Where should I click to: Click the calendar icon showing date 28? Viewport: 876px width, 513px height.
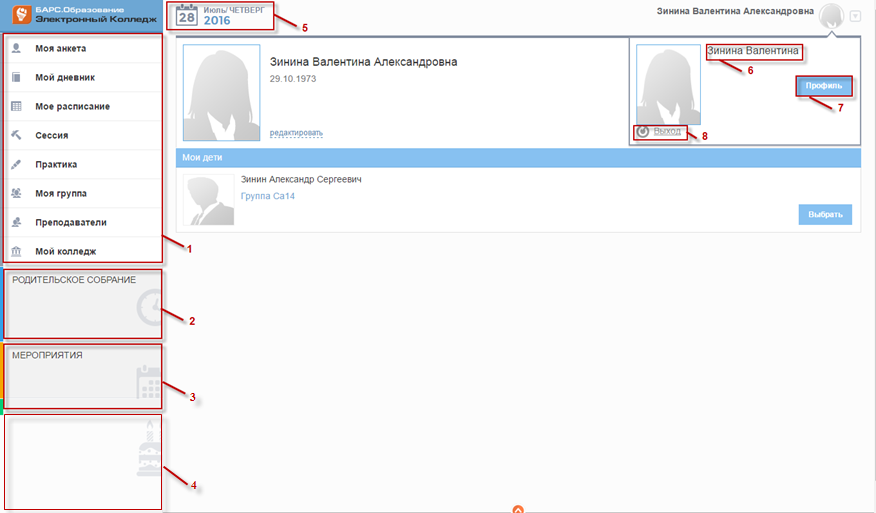click(x=186, y=15)
